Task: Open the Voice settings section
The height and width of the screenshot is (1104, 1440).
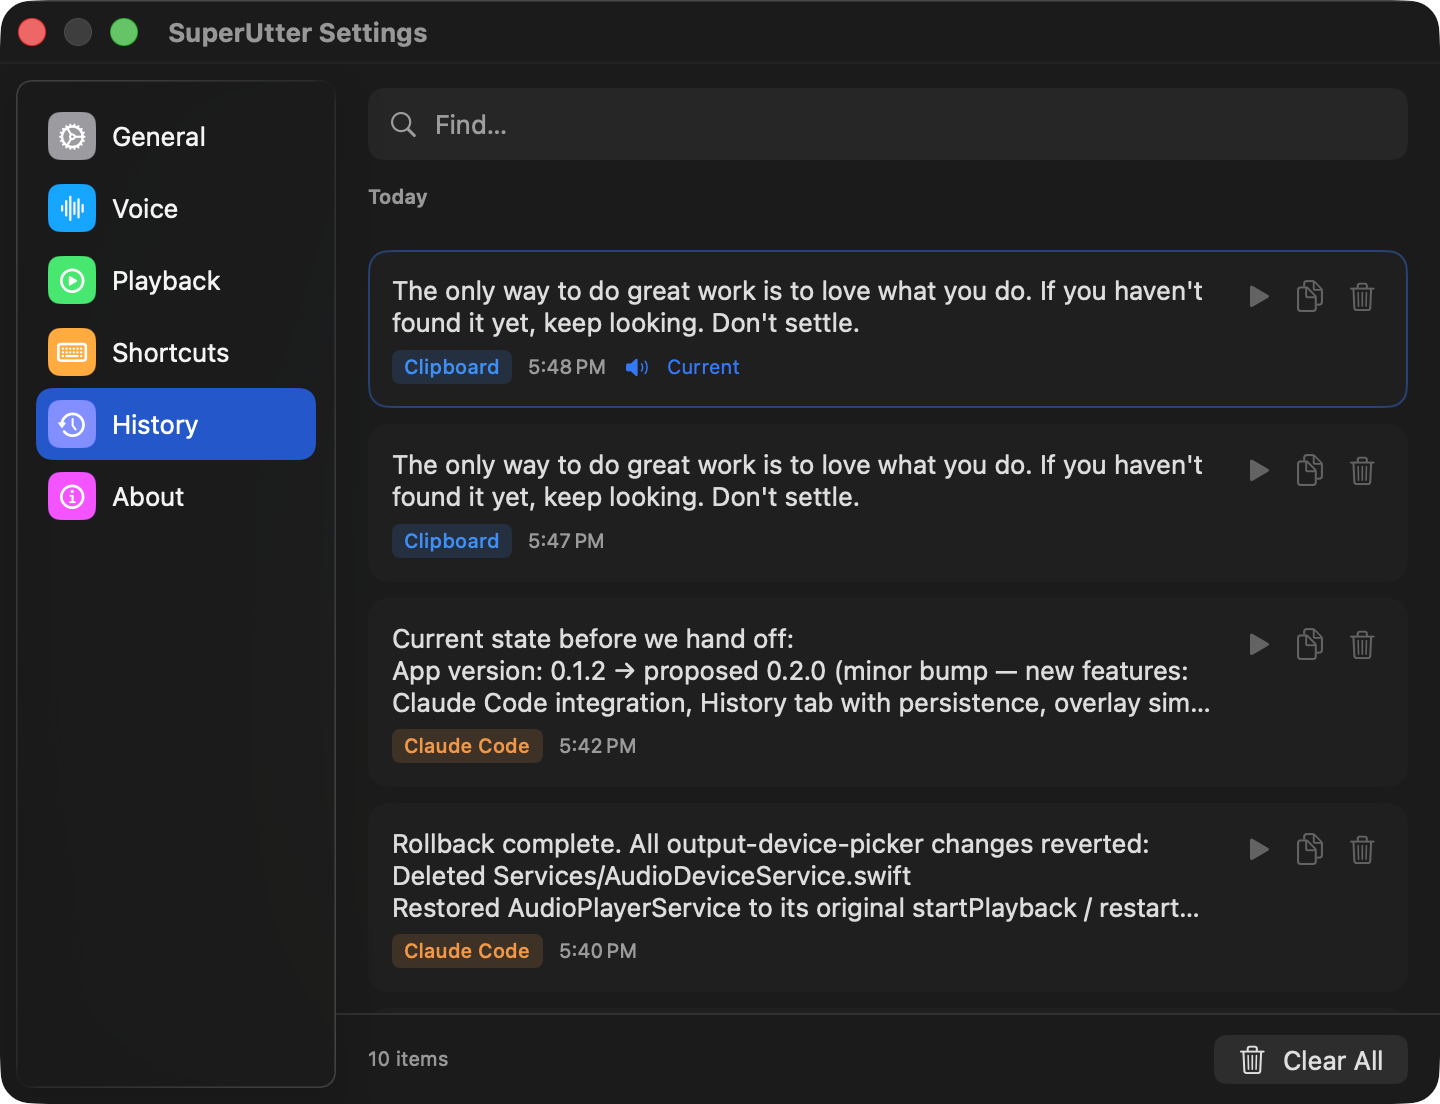Action: 176,209
